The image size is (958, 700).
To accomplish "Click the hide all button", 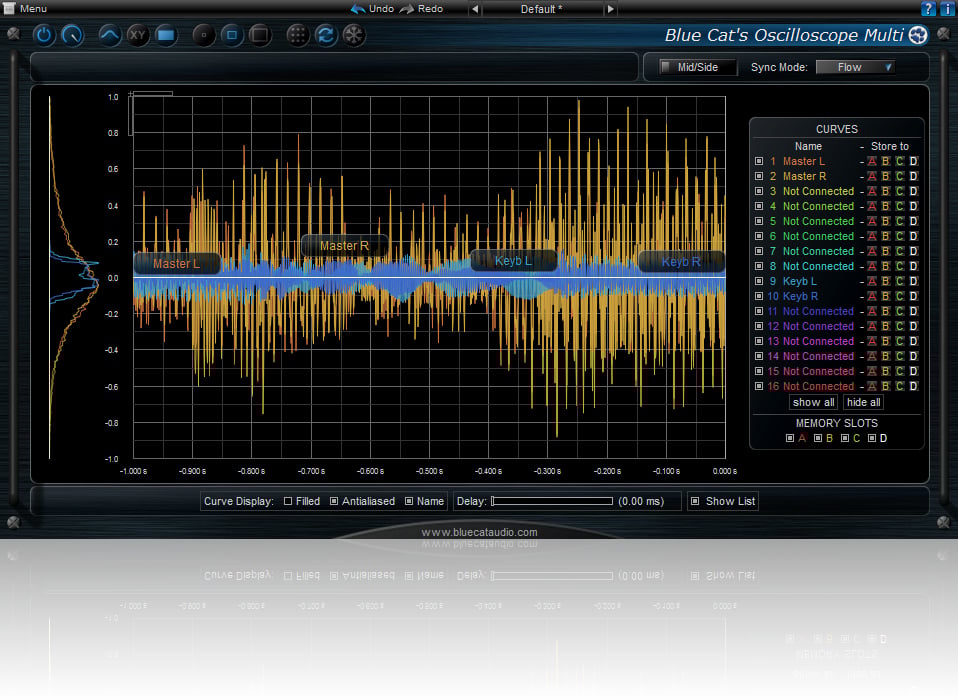I will click(863, 403).
